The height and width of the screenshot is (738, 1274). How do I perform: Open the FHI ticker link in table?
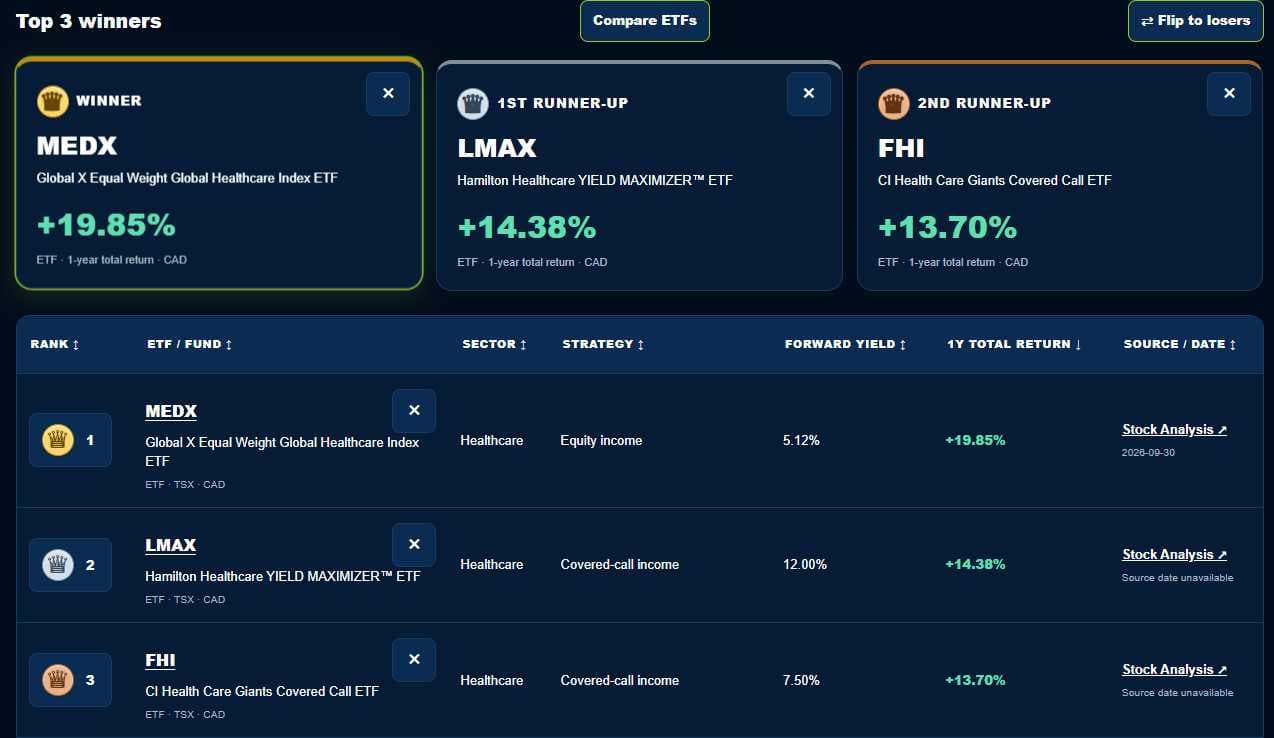(160, 660)
